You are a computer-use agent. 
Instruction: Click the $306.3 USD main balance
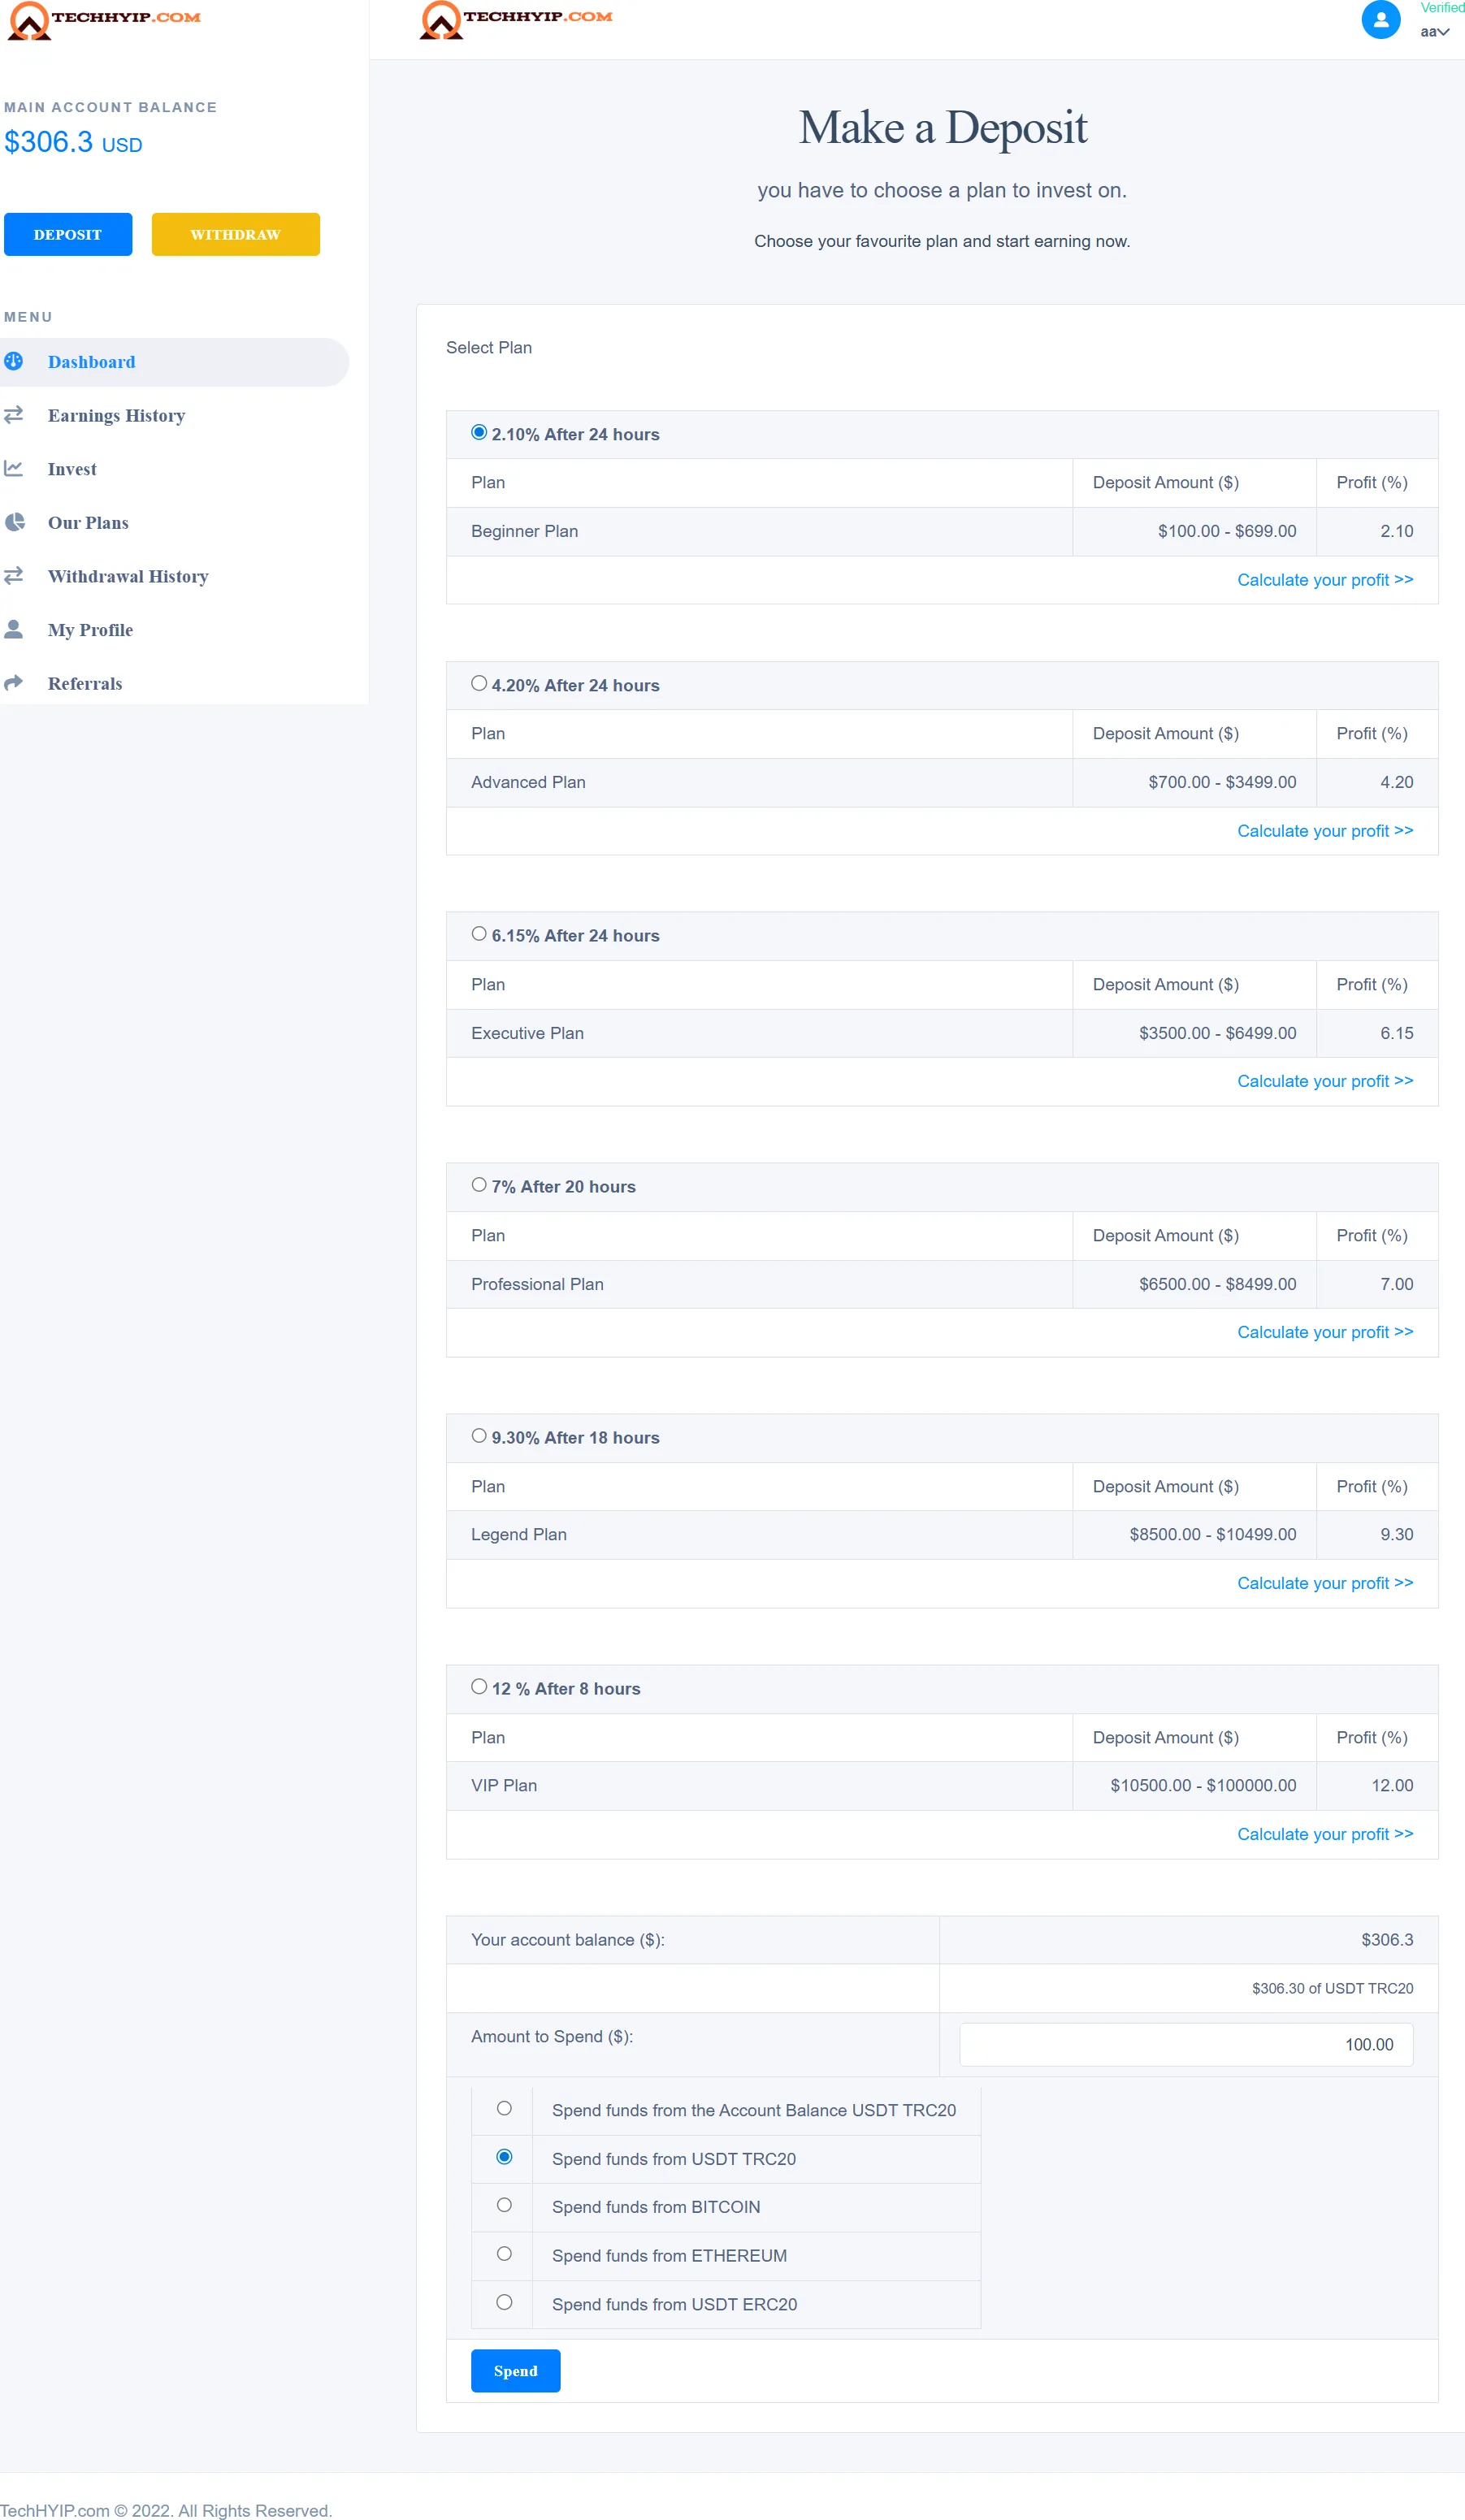pyautogui.click(x=73, y=142)
